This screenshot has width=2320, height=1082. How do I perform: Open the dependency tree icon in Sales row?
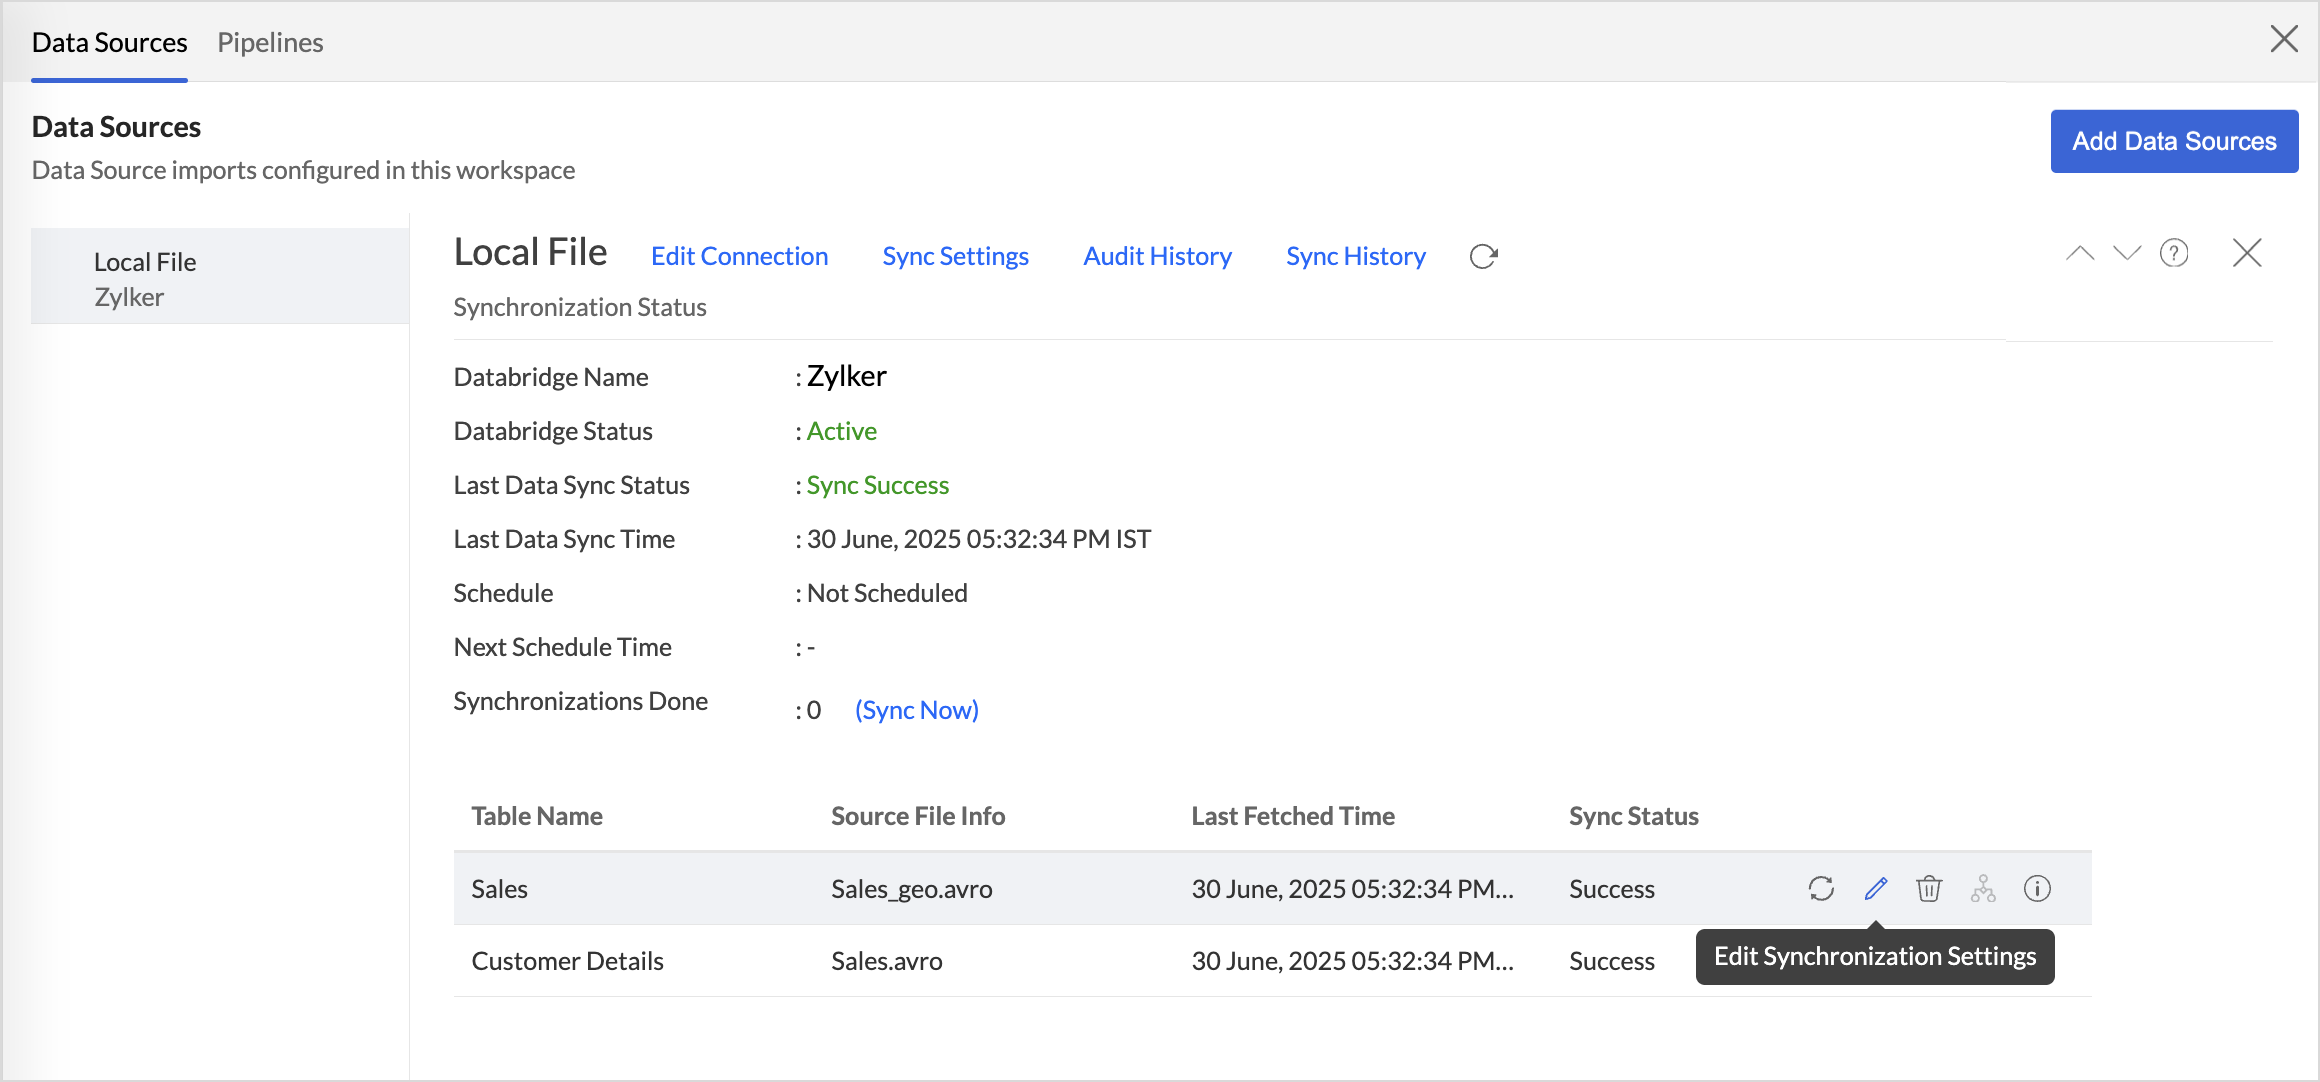1983,888
